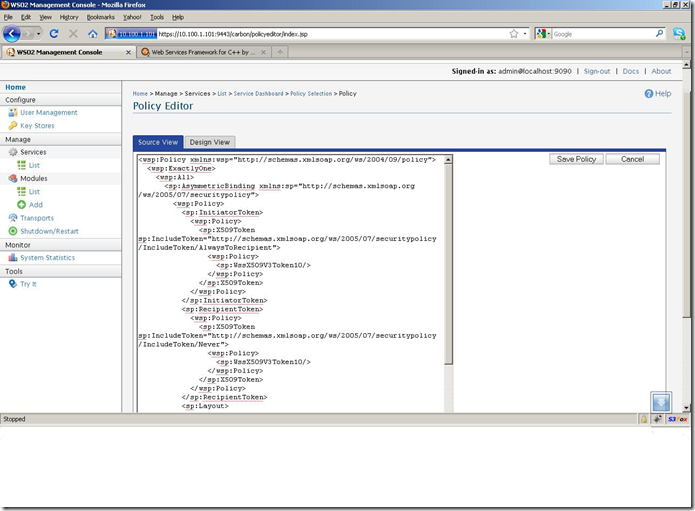The image size is (695, 511).
Task: Switch to the Design View tab
Action: (210, 142)
